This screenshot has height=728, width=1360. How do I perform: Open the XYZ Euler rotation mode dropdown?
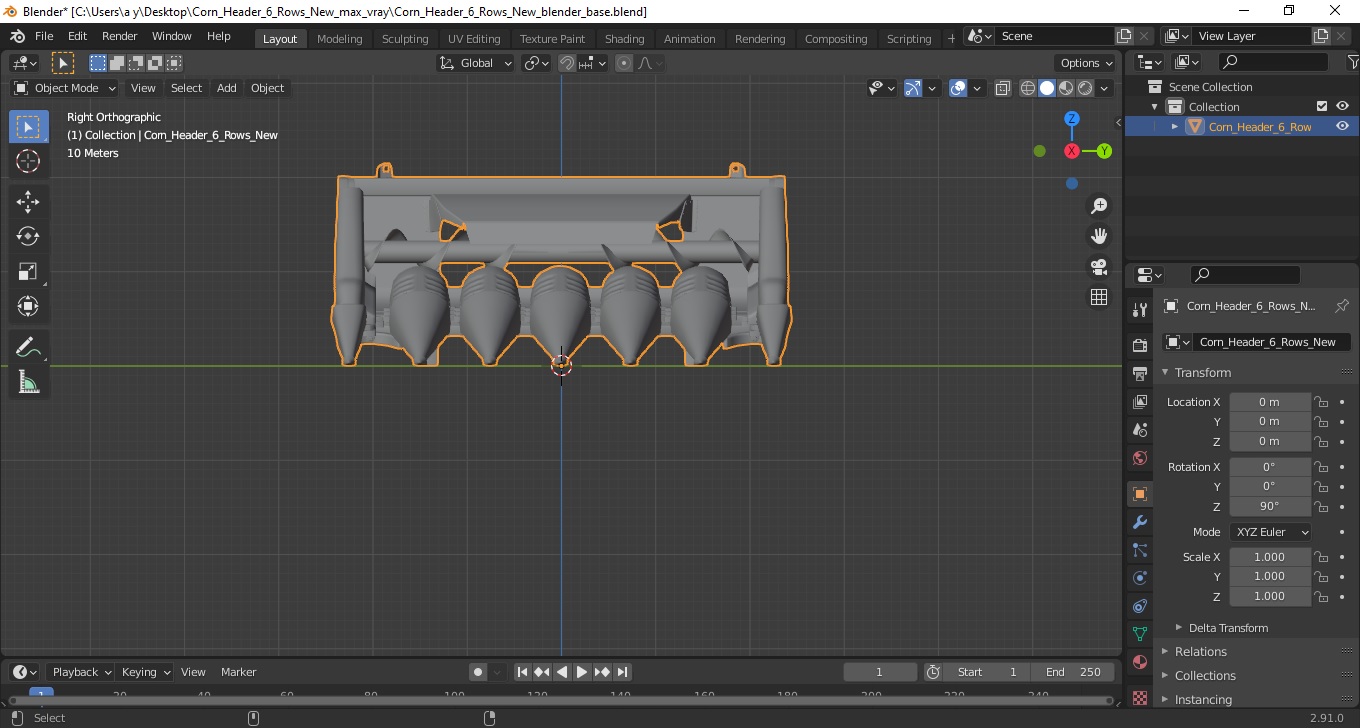(x=1270, y=532)
